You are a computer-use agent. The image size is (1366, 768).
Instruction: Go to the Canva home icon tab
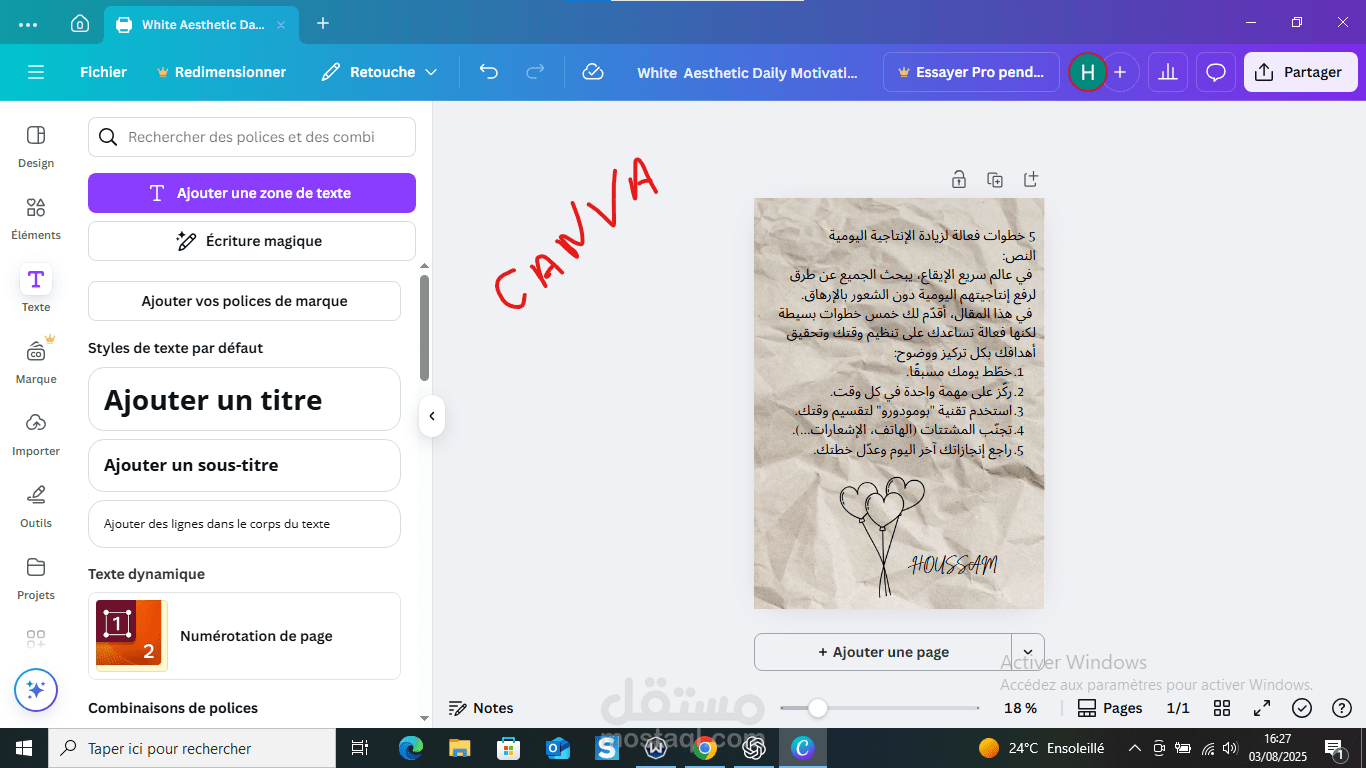80,23
